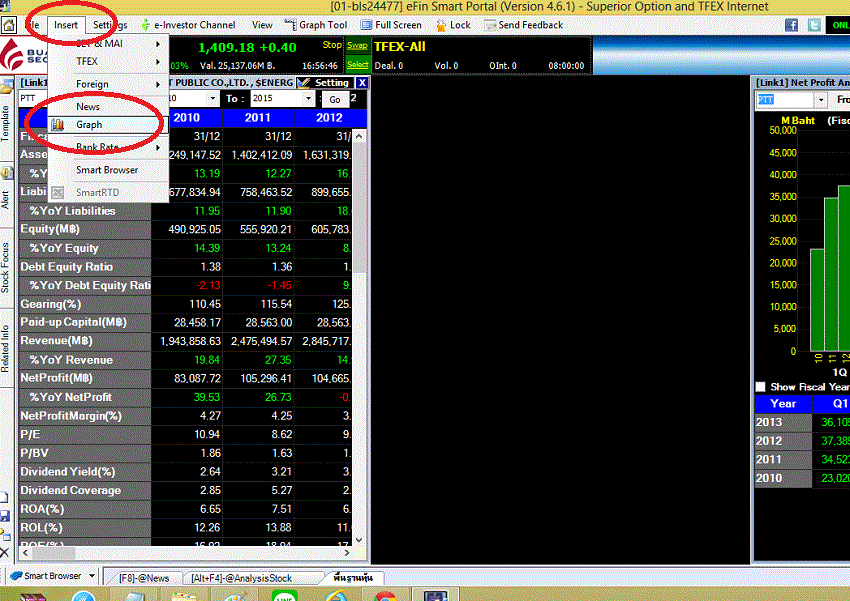This screenshot has height=601, width=850.
Task: Click the horizontal scrollbar thumb
Action: [53, 553]
